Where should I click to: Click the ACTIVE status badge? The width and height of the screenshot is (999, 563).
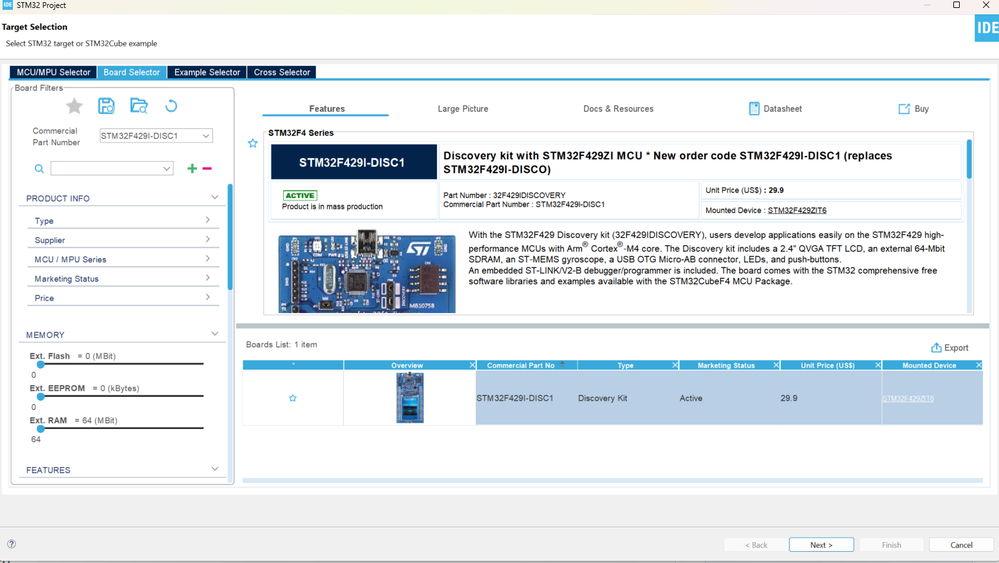click(299, 196)
